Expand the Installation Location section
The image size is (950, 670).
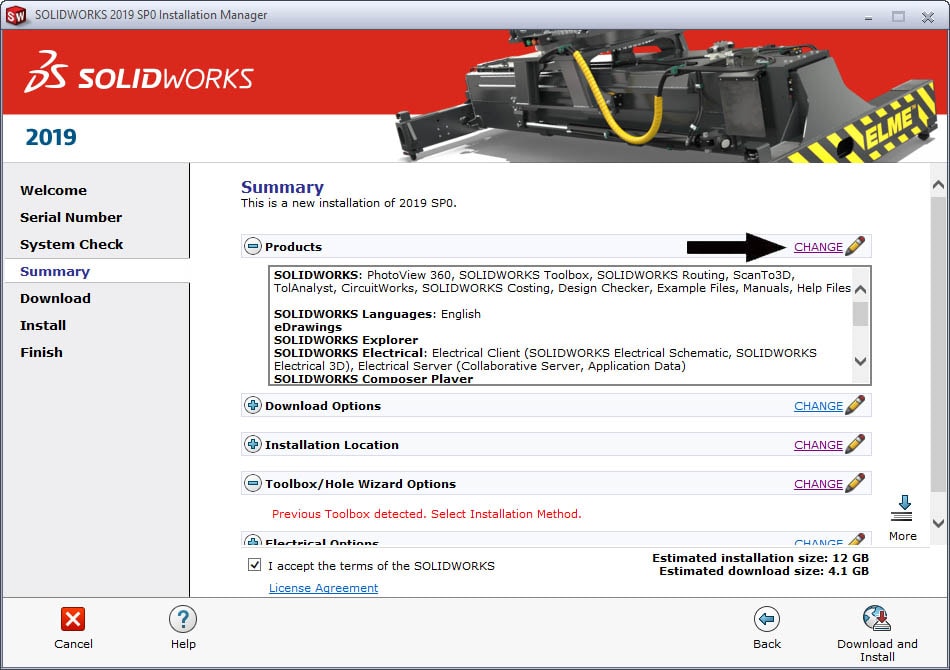point(254,444)
